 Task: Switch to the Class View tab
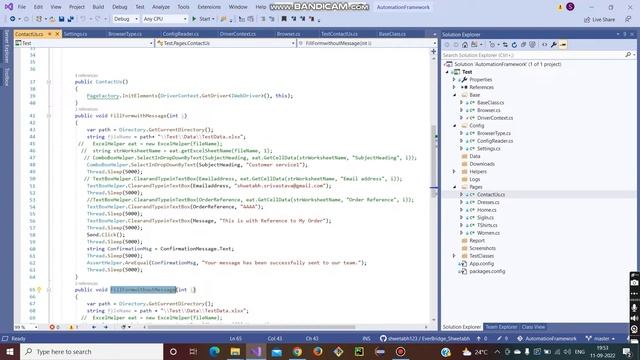[x=533, y=327]
